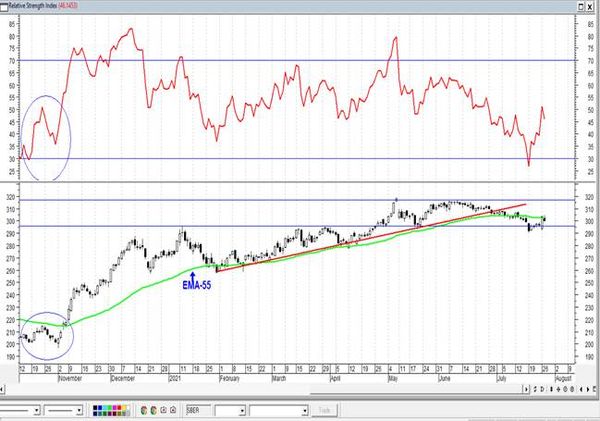The height and width of the screenshot is (421, 600).
Task: Click the rescale Y-axis icon beside scrollbar
Action: 535,389
